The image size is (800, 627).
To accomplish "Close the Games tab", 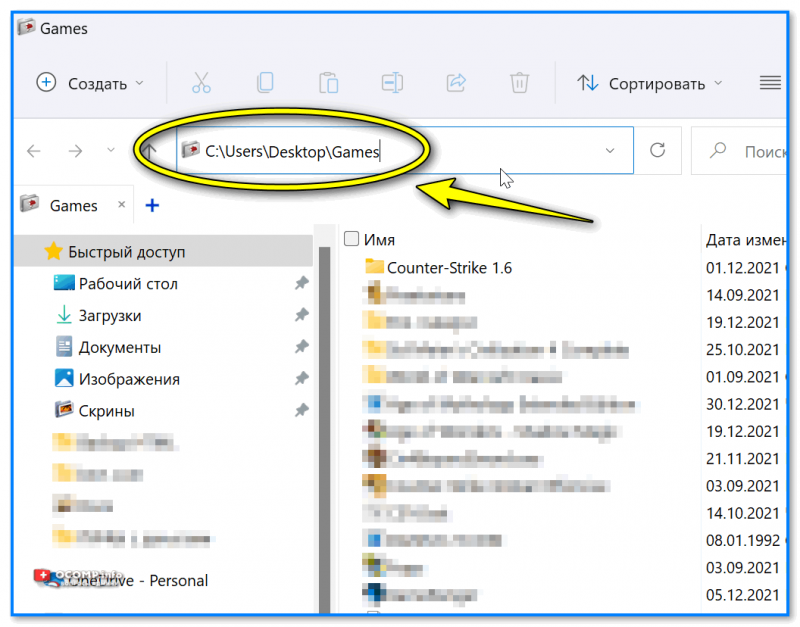I will click(121, 205).
